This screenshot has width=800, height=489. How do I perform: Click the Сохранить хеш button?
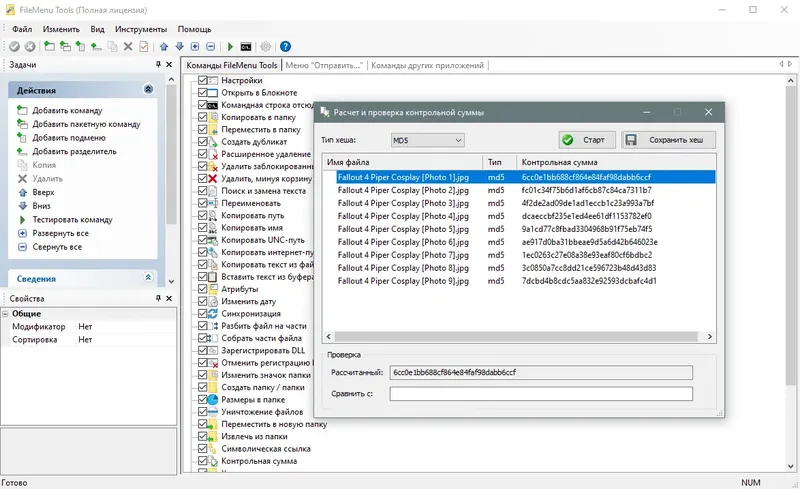668,140
